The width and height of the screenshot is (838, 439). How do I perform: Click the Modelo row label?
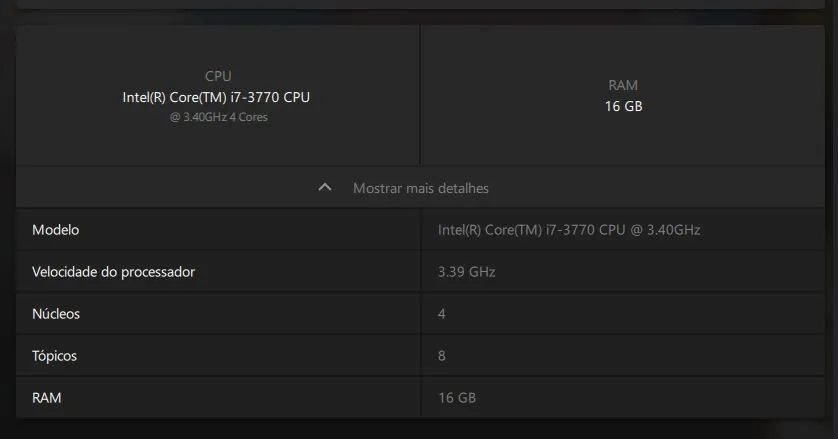55,230
